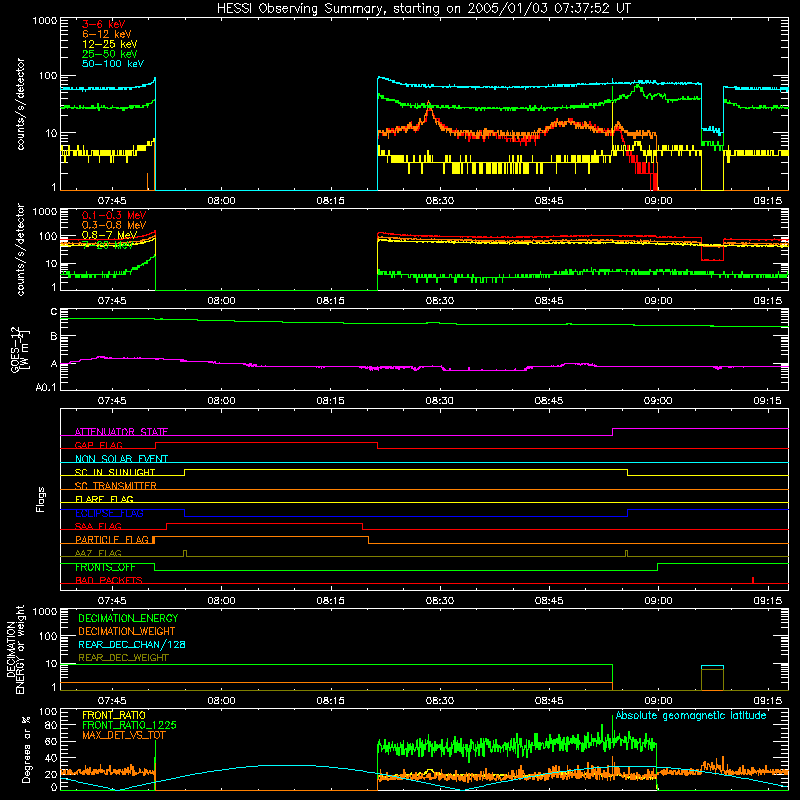Click the 'MAX_DET_VS_TOT' legend label

click(x=123, y=735)
